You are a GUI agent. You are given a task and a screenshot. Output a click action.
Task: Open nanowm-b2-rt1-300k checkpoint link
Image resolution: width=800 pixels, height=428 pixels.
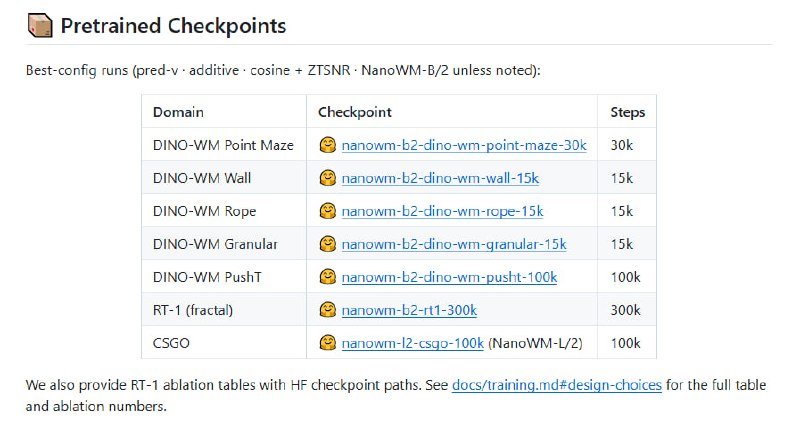pyautogui.click(x=409, y=310)
